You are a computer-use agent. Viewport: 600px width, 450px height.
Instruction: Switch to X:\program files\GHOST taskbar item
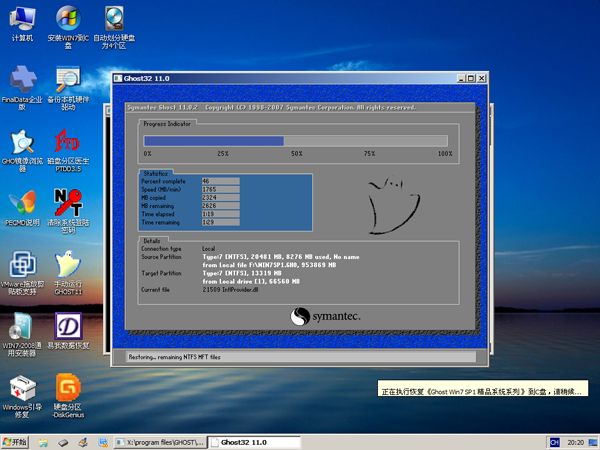tap(160, 442)
